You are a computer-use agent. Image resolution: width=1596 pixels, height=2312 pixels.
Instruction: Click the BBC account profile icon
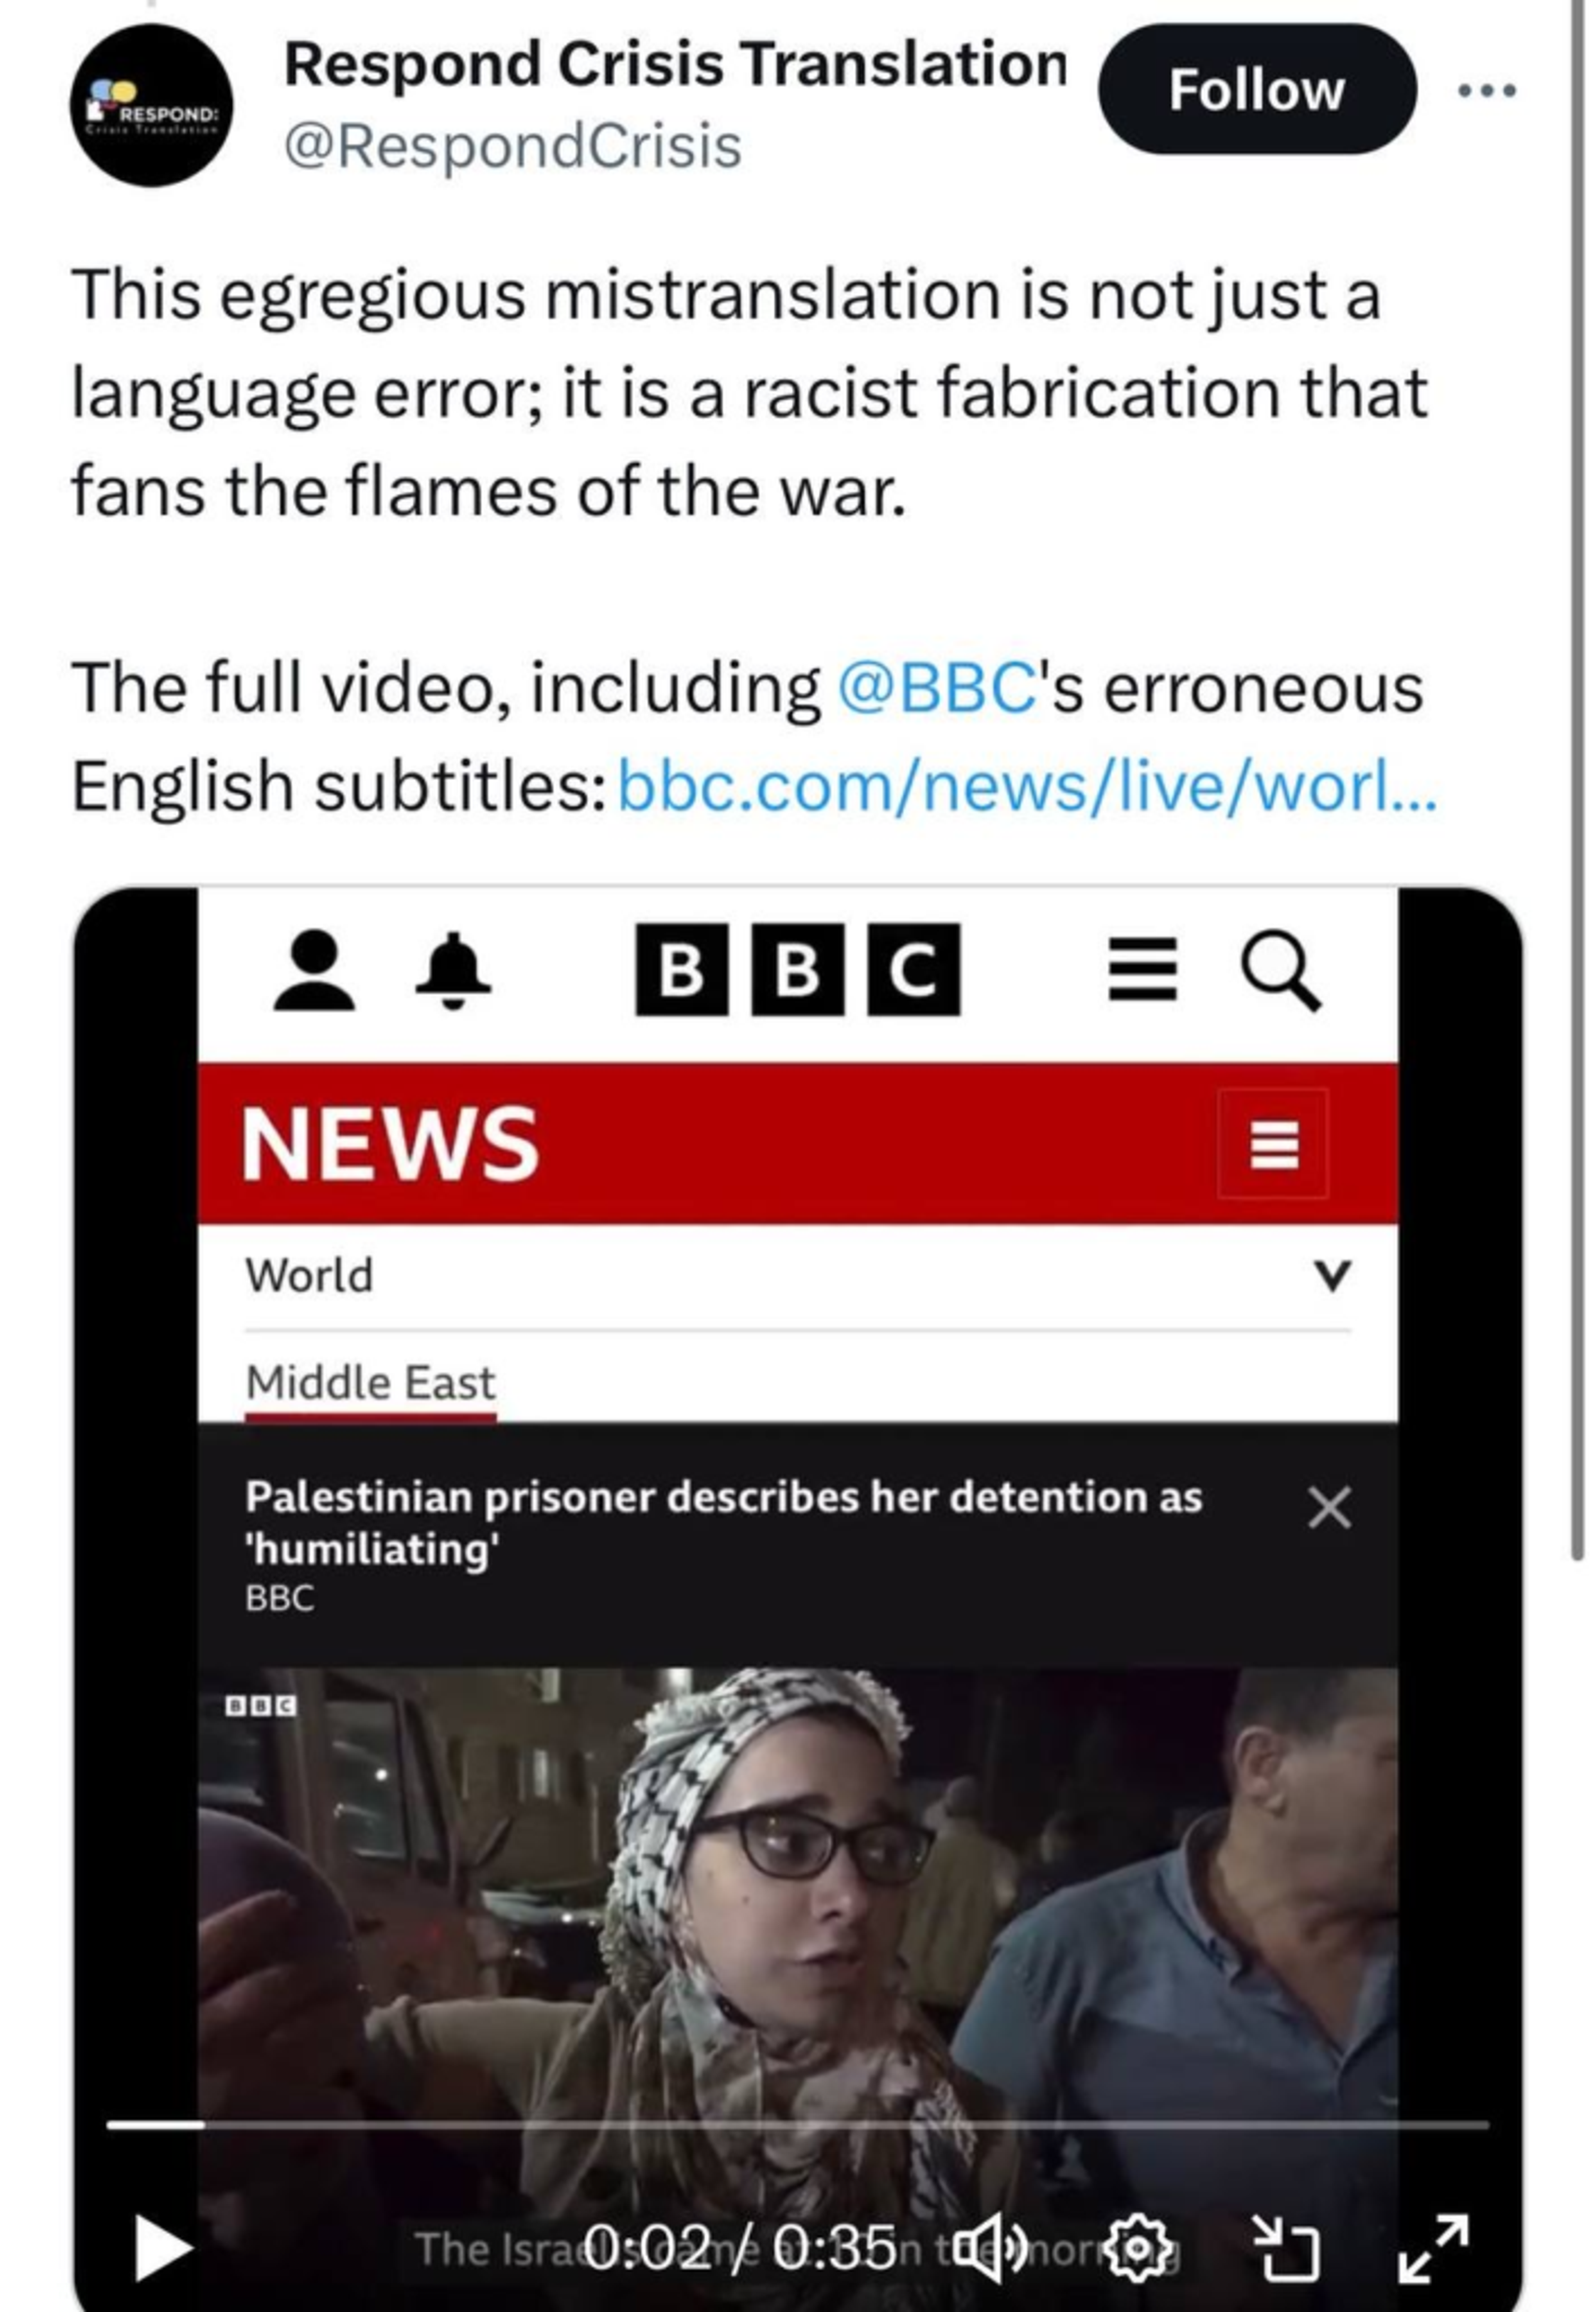click(314, 970)
